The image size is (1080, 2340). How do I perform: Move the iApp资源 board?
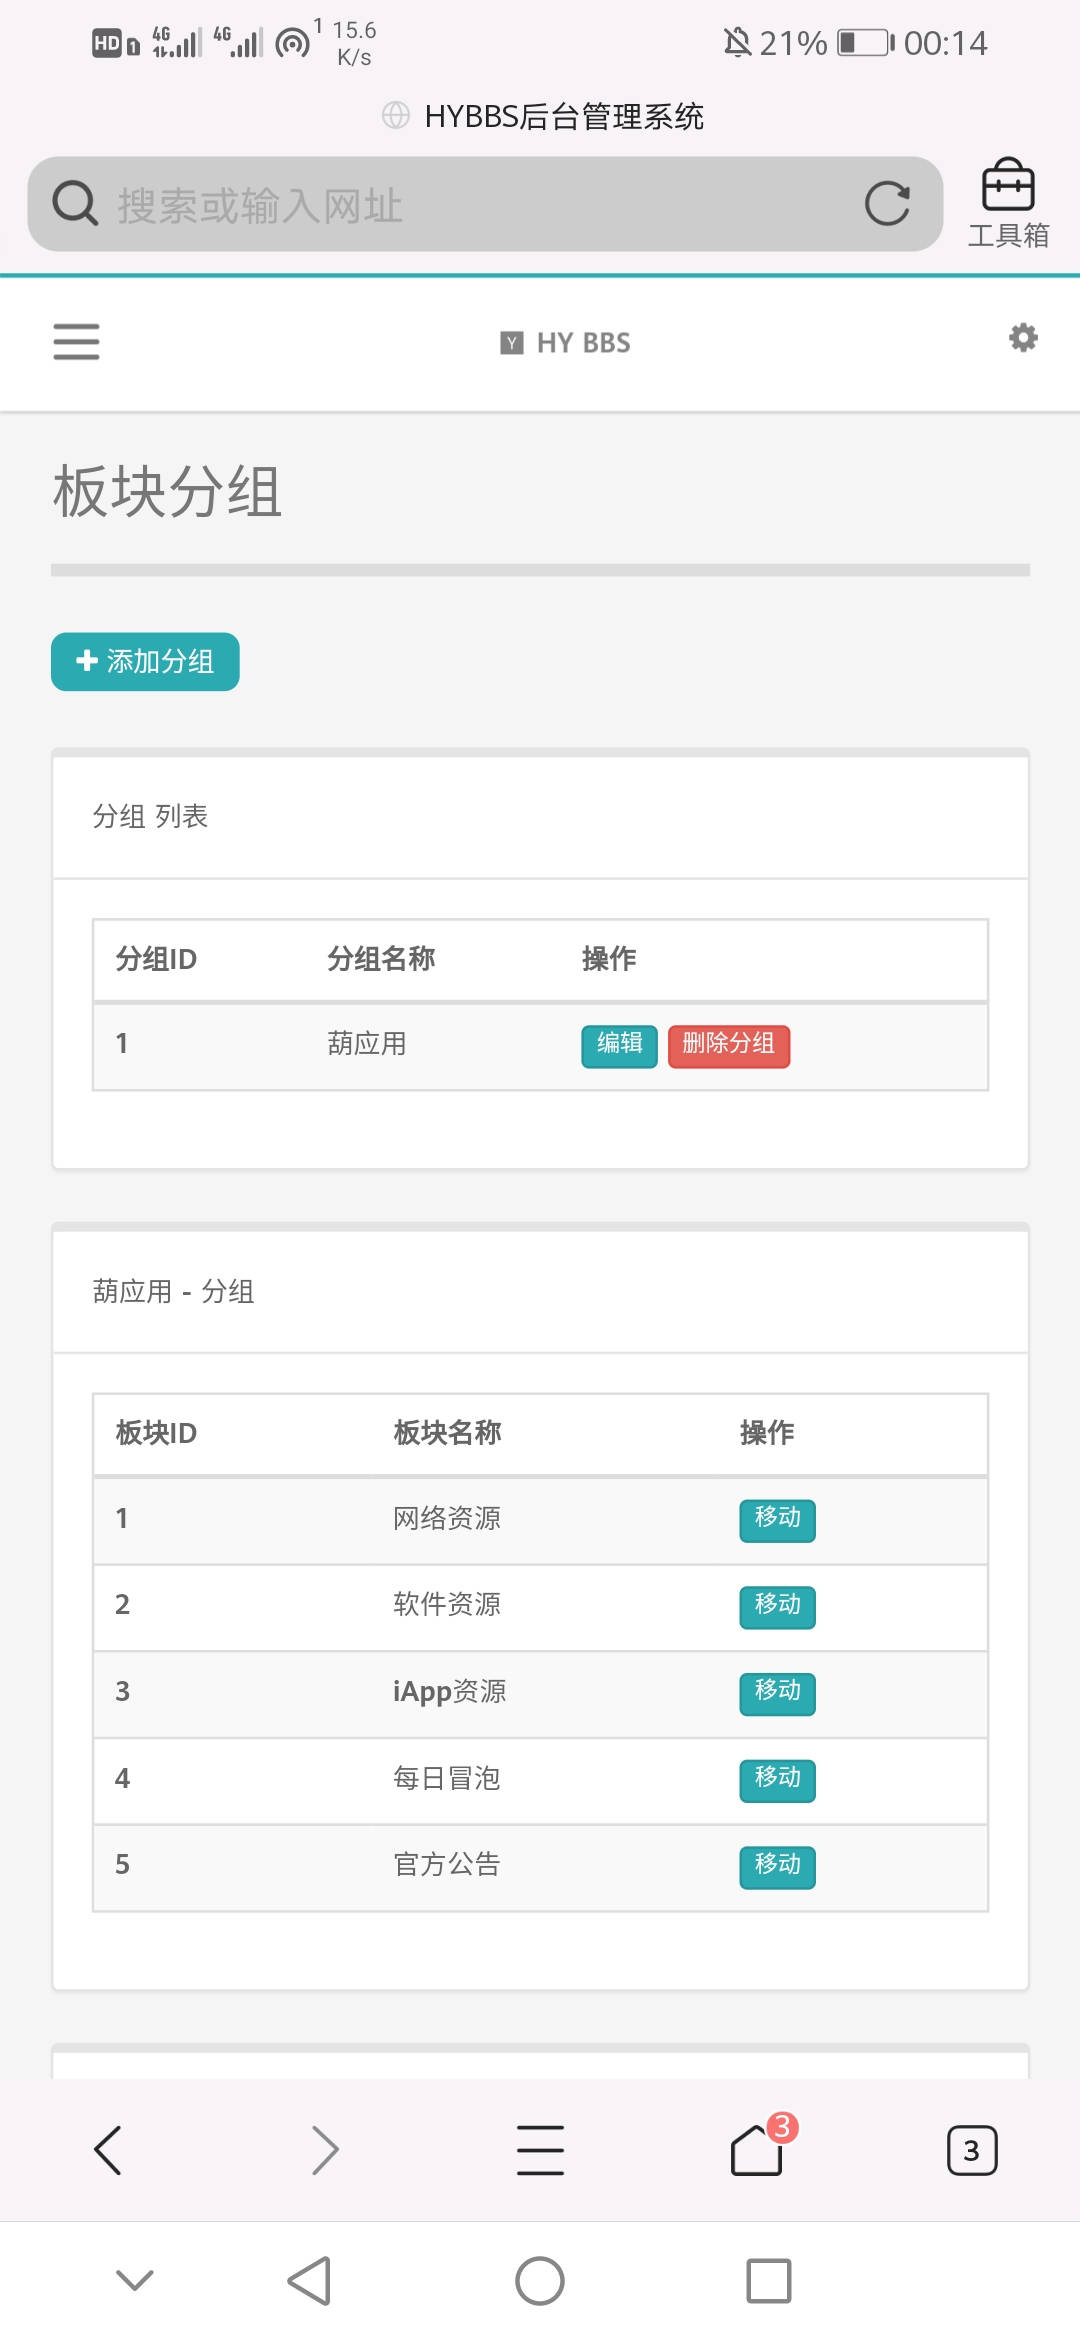click(777, 1693)
